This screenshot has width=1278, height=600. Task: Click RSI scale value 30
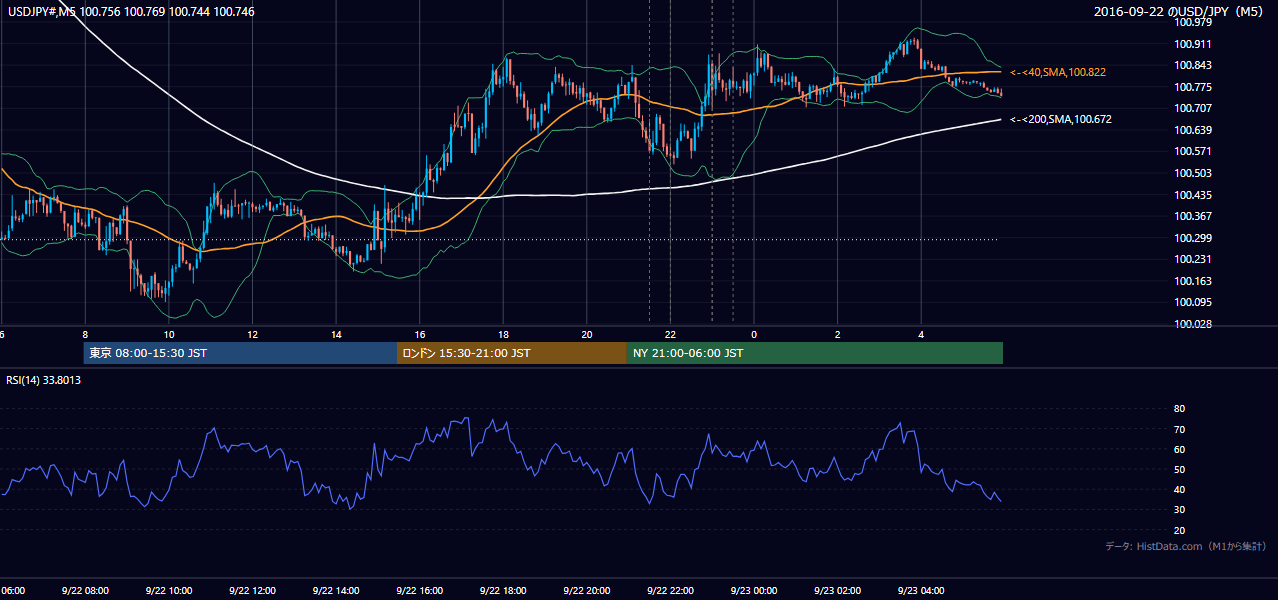pos(1179,510)
